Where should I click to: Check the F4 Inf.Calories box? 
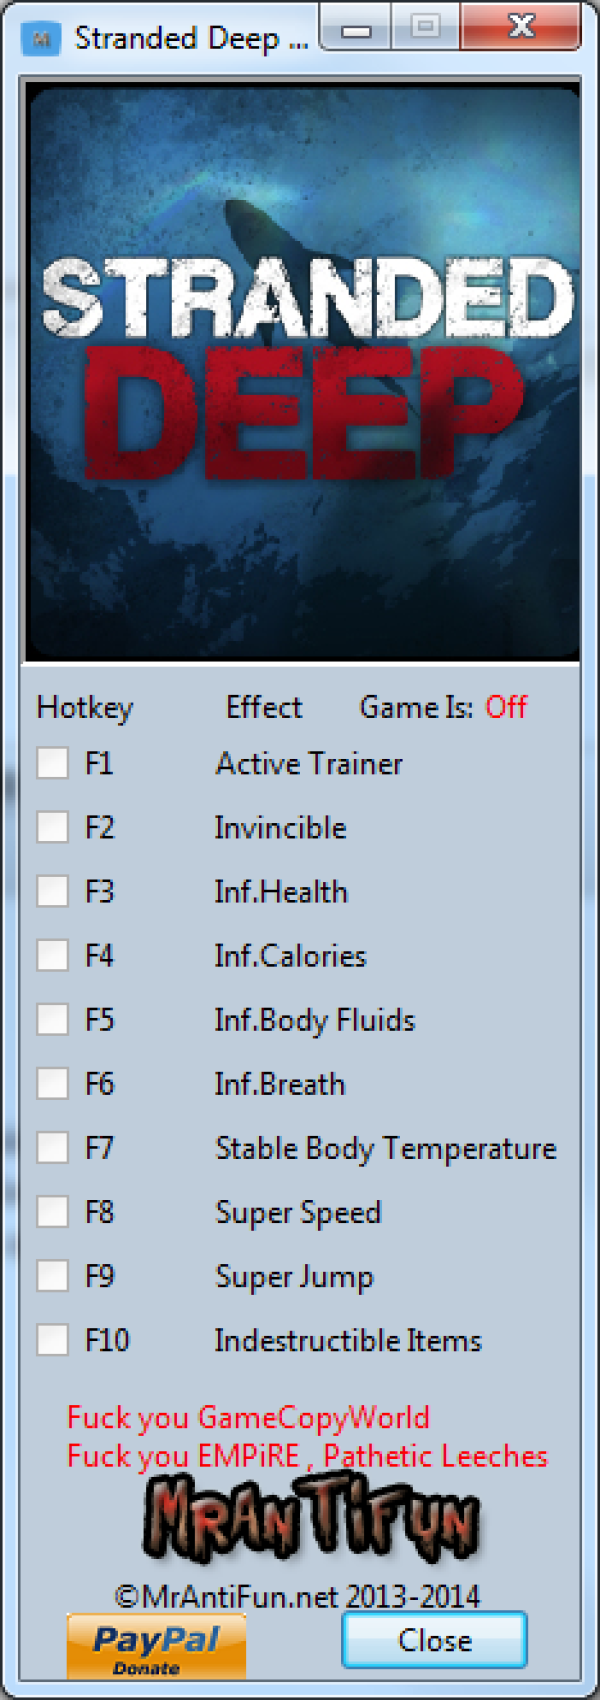pyautogui.click(x=52, y=955)
